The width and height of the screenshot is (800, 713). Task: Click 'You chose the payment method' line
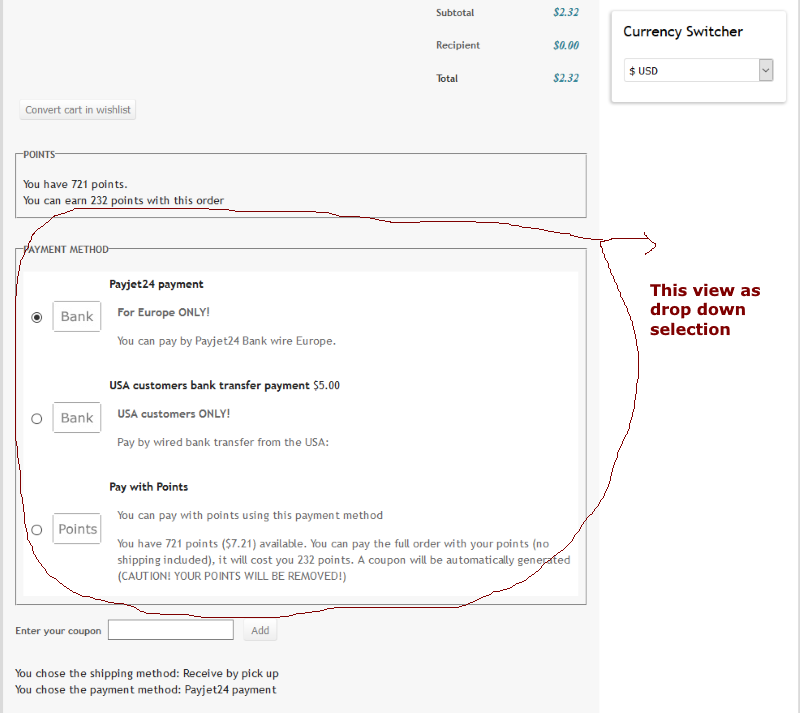point(145,690)
